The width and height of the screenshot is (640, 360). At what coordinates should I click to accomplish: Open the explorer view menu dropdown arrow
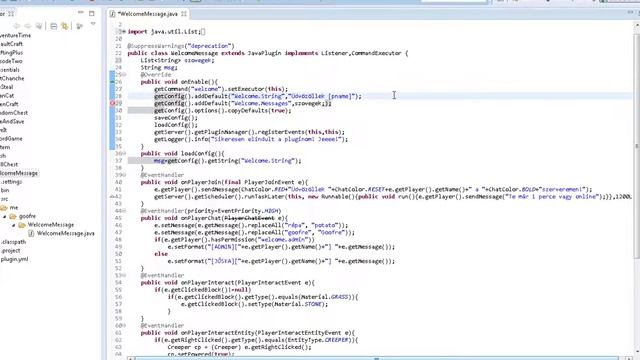point(93,24)
